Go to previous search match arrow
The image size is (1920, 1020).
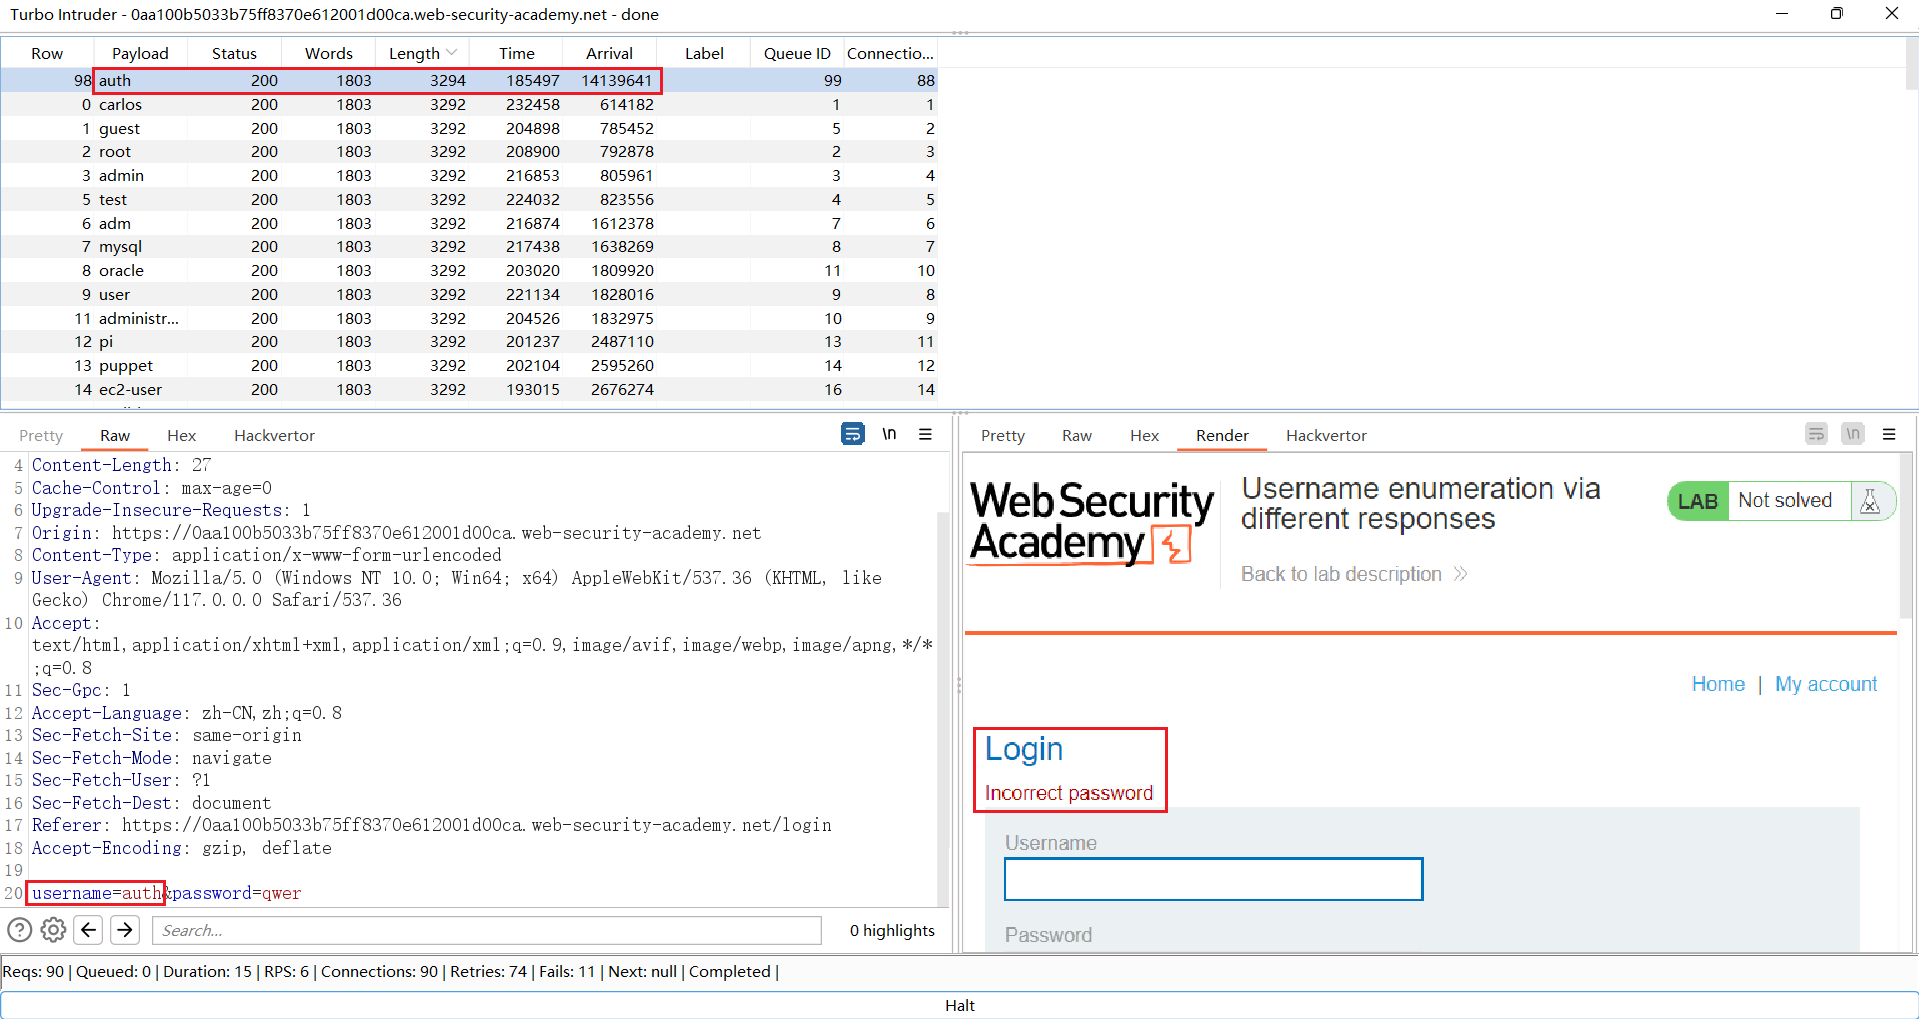[x=89, y=930]
